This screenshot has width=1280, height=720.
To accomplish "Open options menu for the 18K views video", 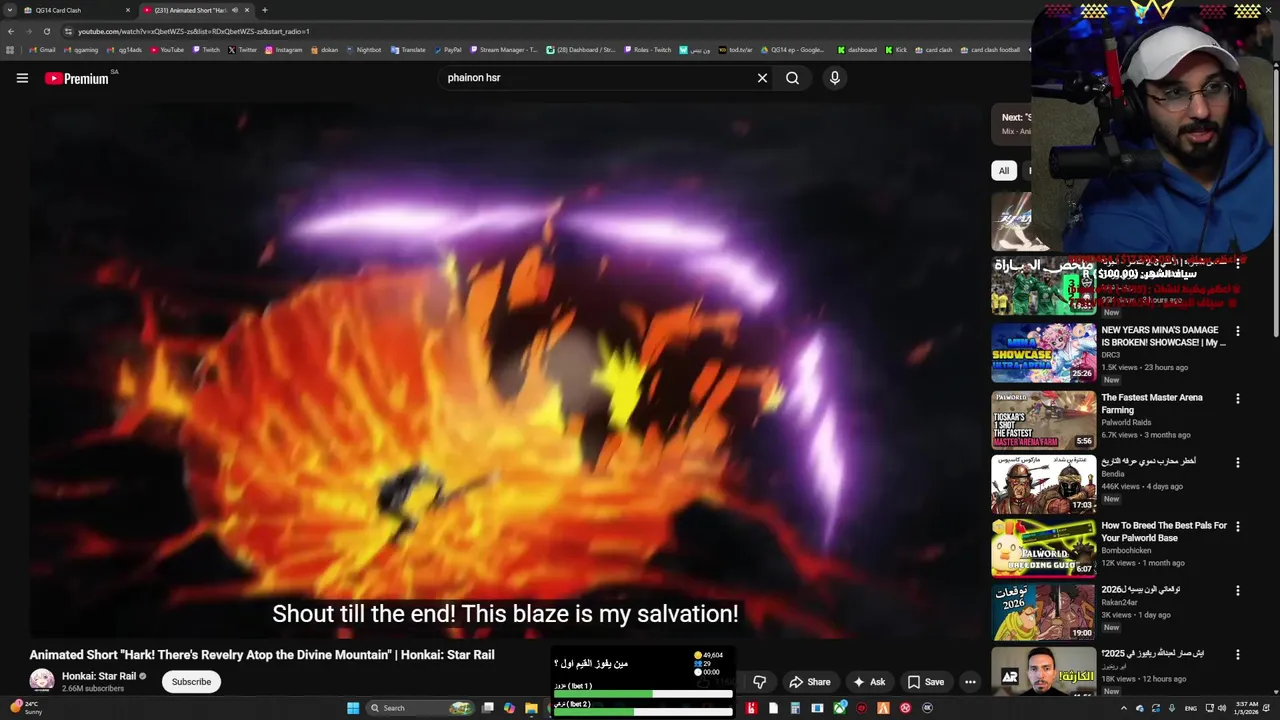I will 1238,655.
